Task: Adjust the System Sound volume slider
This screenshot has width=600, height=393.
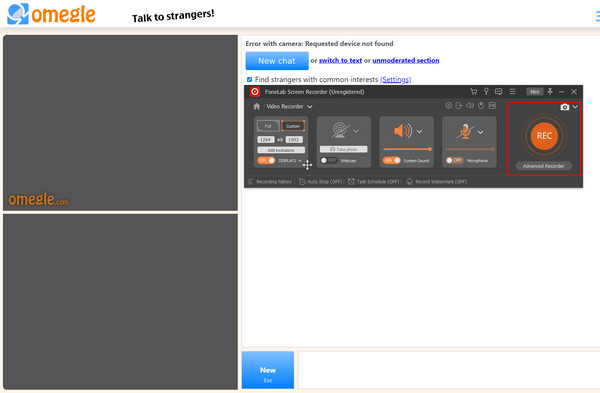Action: tap(407, 149)
